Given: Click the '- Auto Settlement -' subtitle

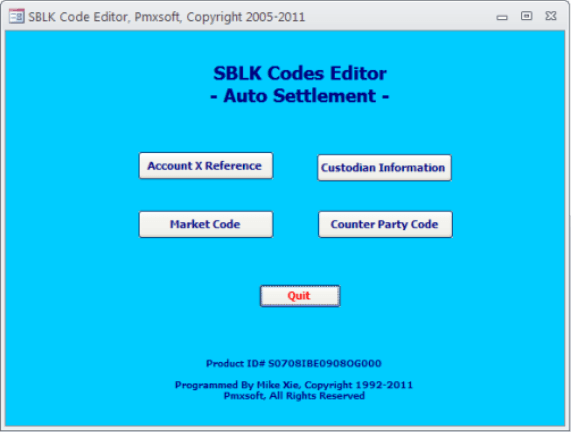Looking at the screenshot, I should (300, 96).
